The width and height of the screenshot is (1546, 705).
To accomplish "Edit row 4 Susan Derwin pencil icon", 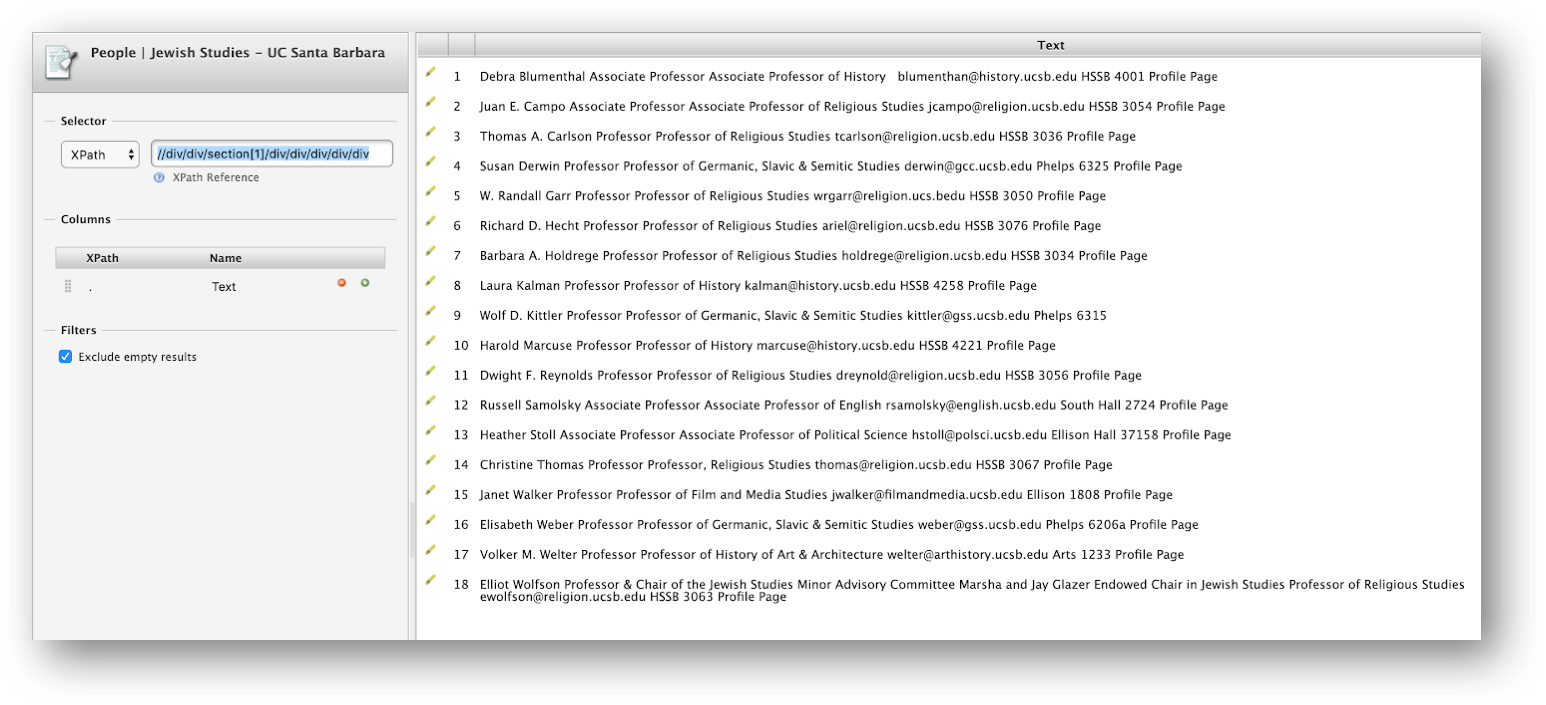I will pos(431,162).
